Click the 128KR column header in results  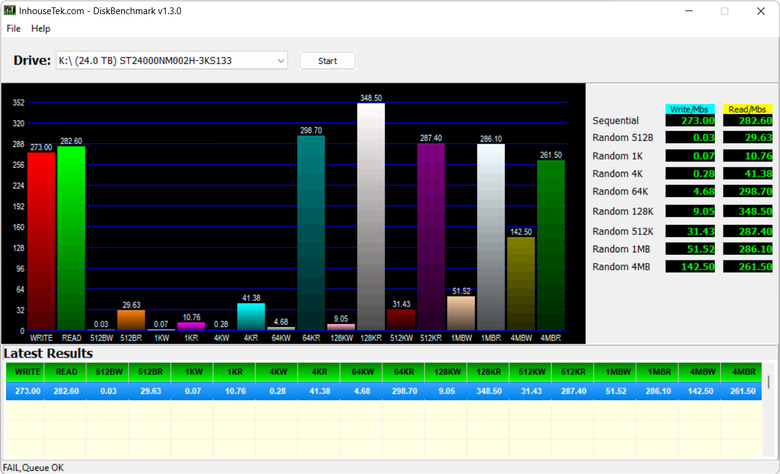pyautogui.click(x=488, y=372)
